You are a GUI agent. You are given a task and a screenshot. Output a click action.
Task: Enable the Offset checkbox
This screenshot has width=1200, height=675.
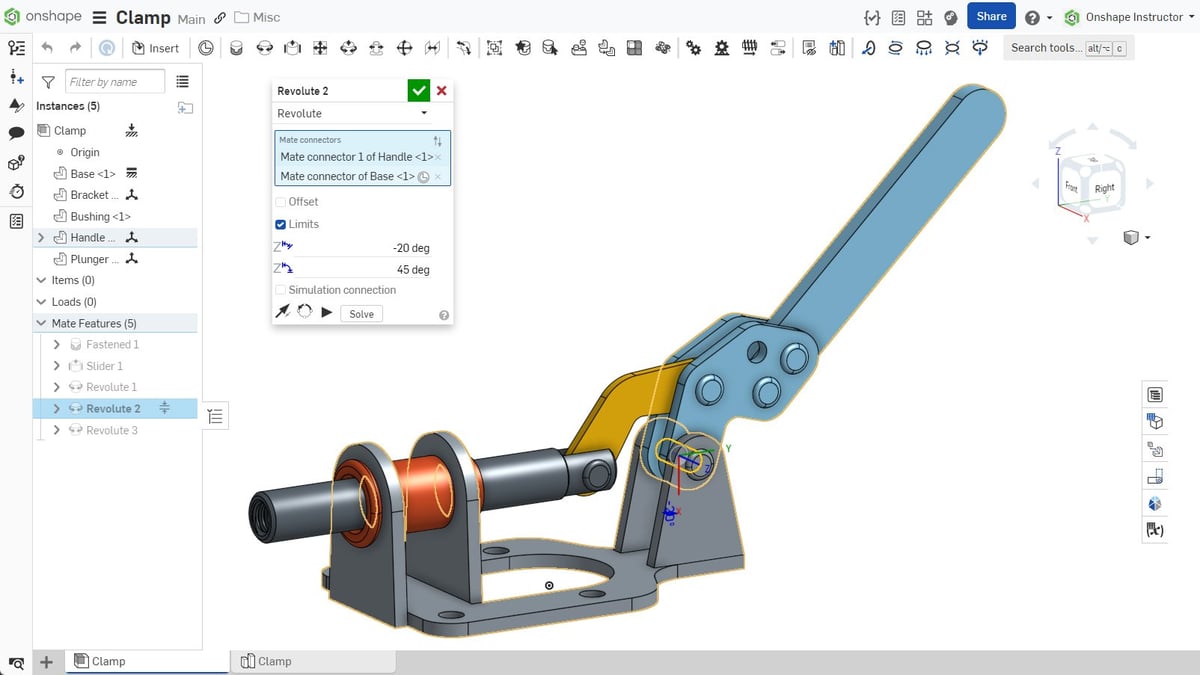tap(281, 202)
